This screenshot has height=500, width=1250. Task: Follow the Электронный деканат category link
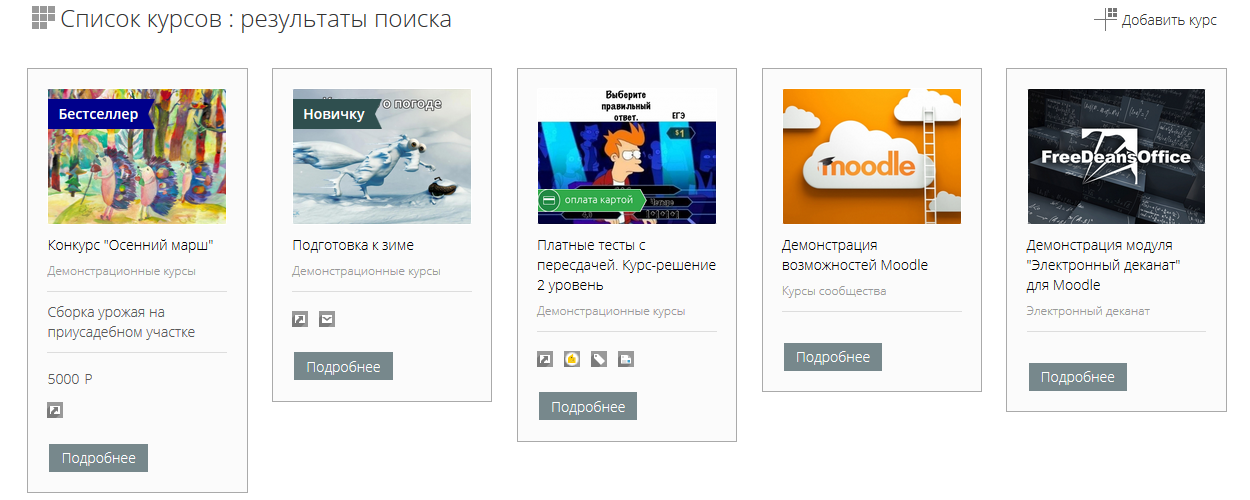[1088, 311]
